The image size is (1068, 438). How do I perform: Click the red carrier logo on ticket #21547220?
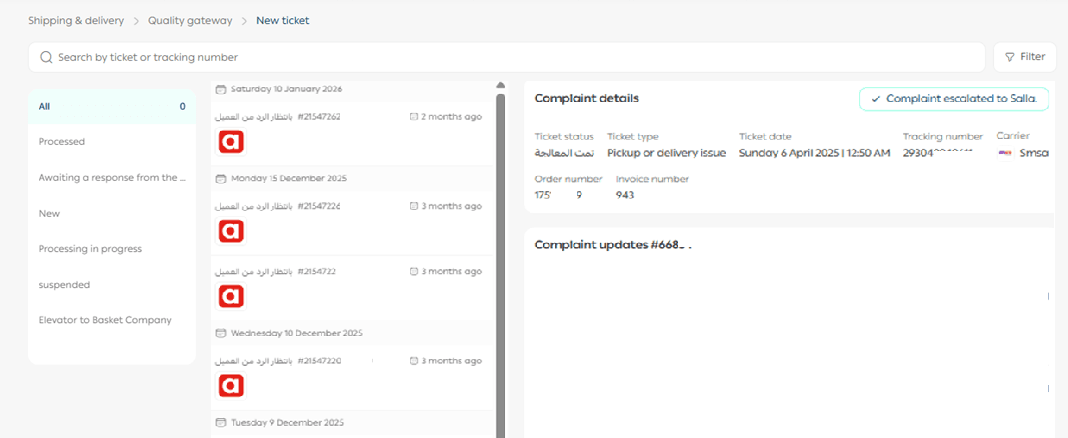point(231,385)
